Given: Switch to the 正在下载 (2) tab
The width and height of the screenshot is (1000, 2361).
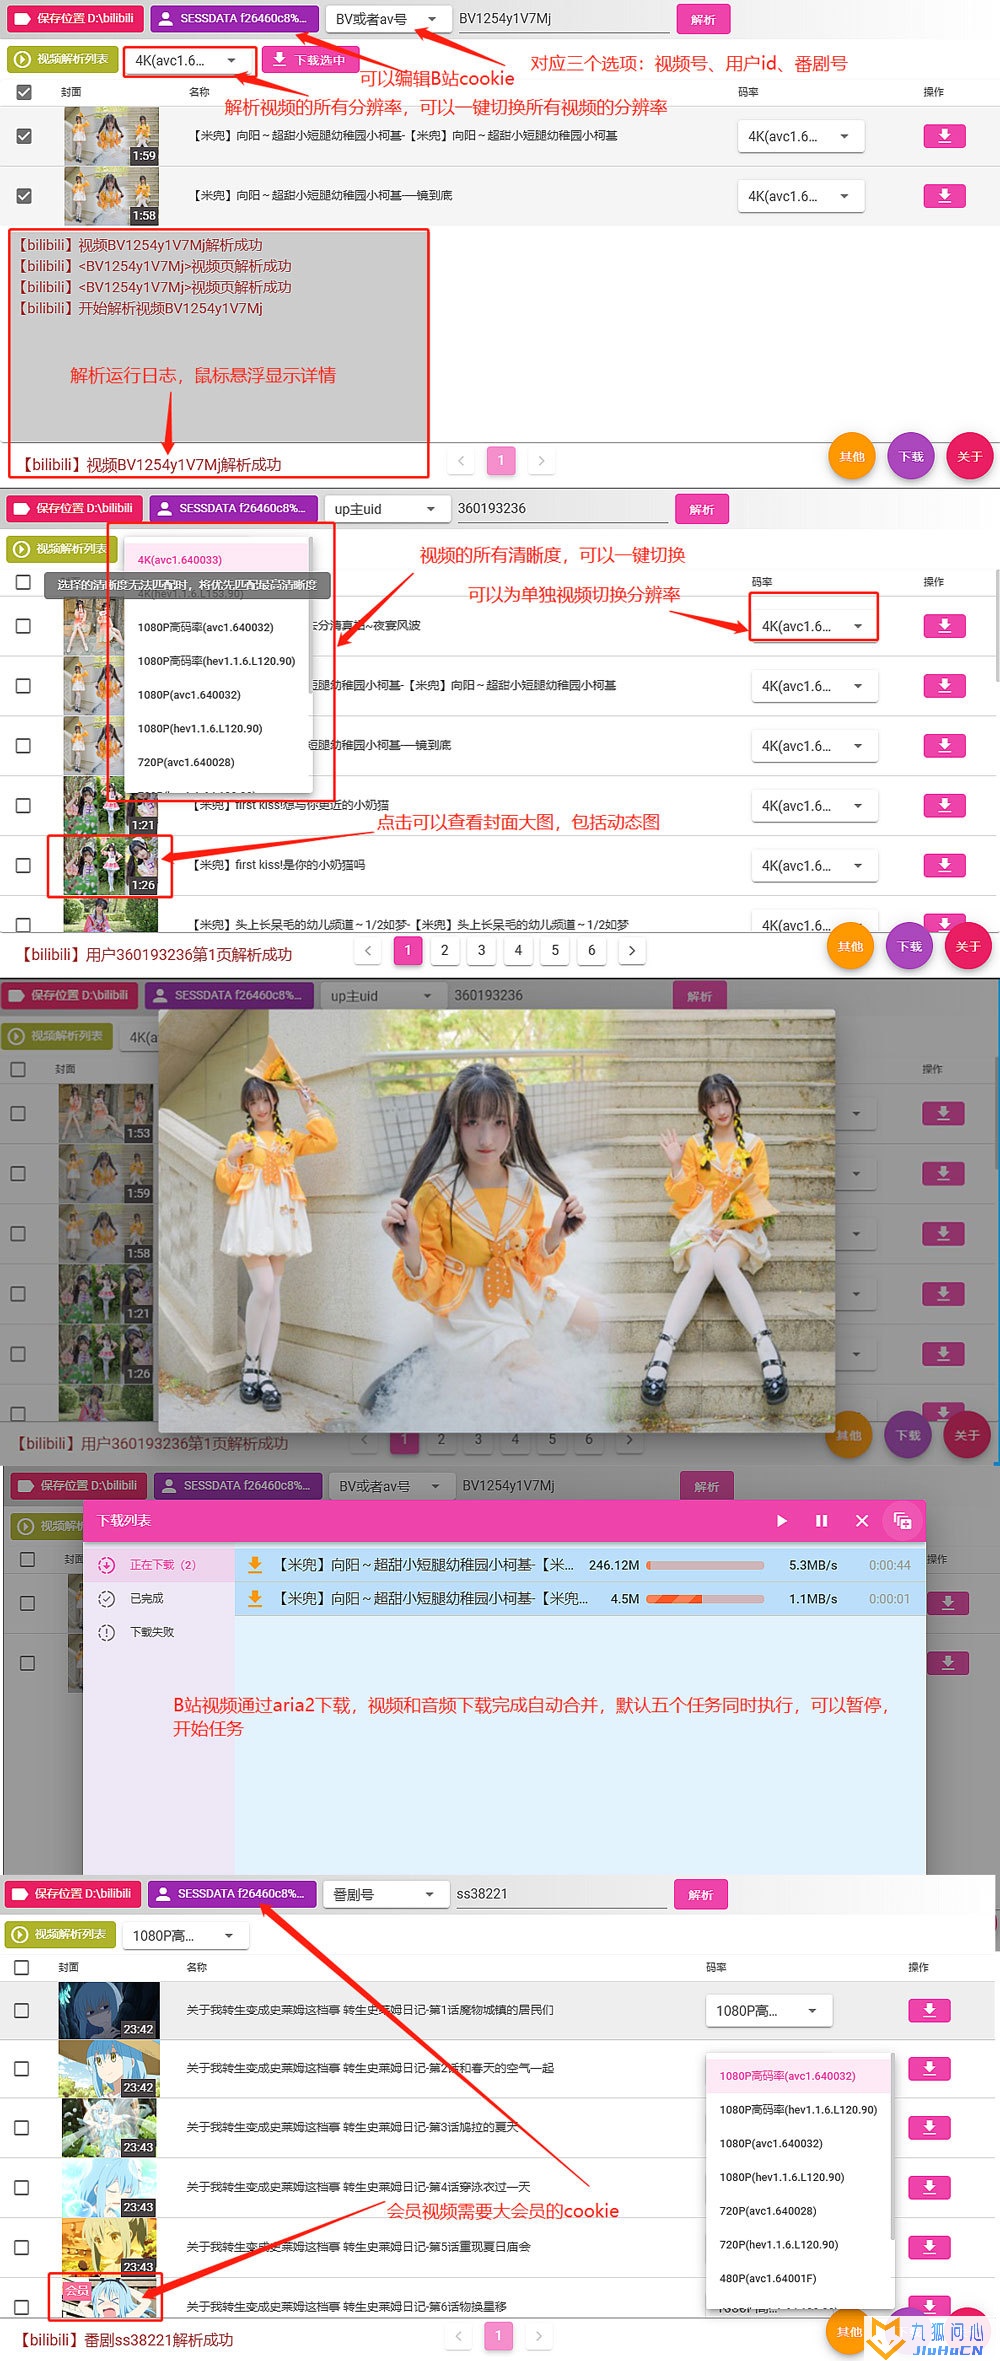Looking at the screenshot, I should pos(158,1565).
